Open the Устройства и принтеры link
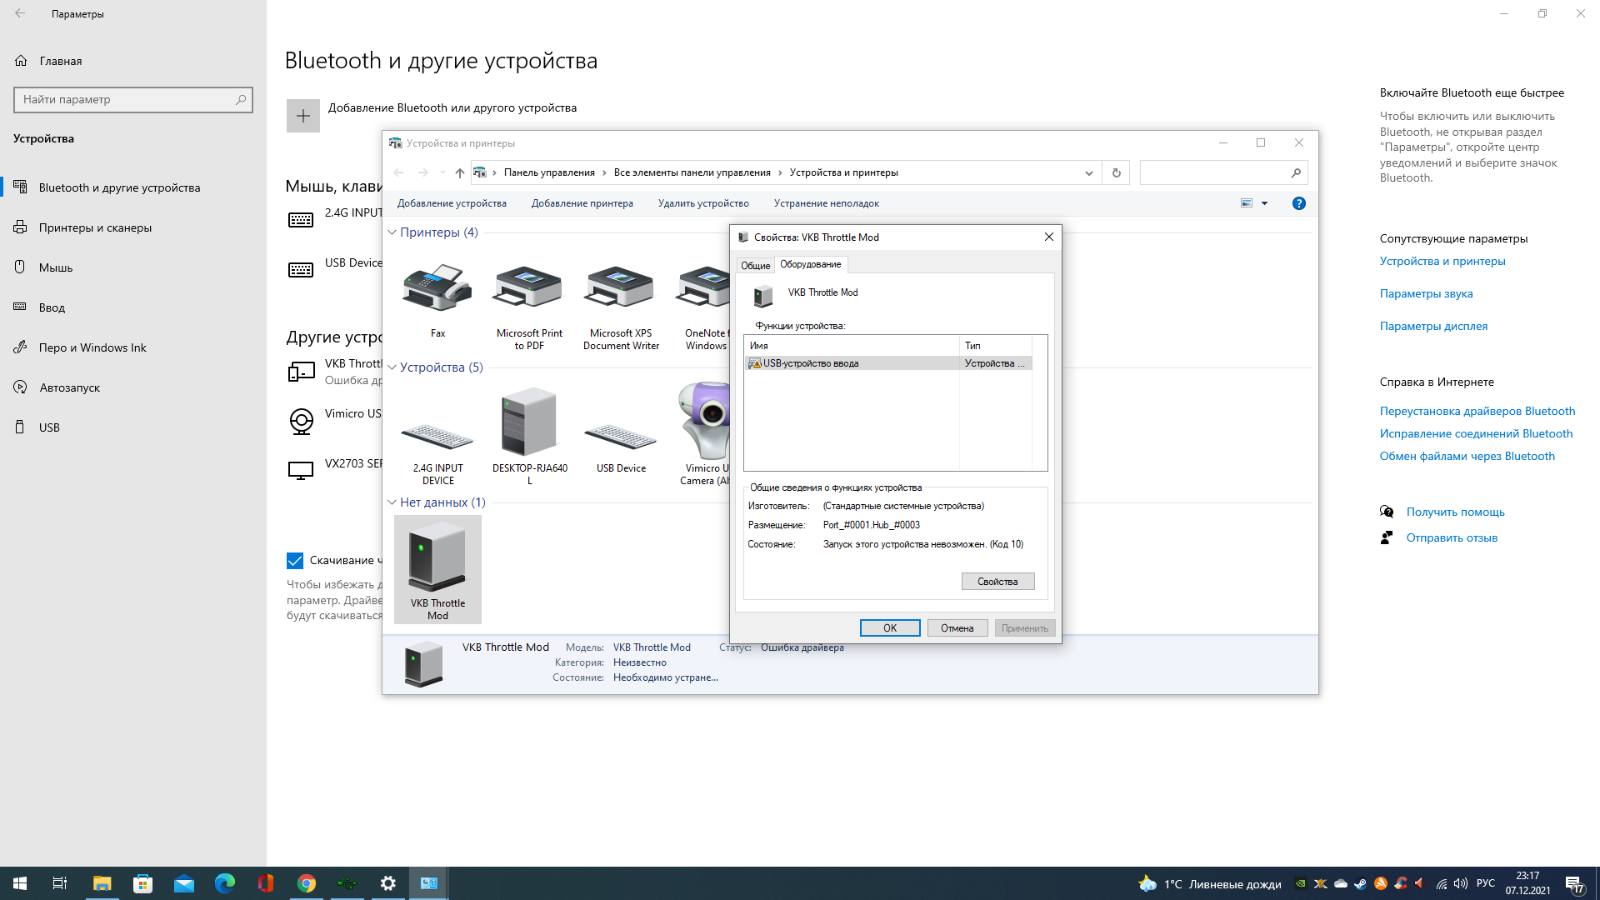This screenshot has width=1600, height=900. (x=1442, y=262)
